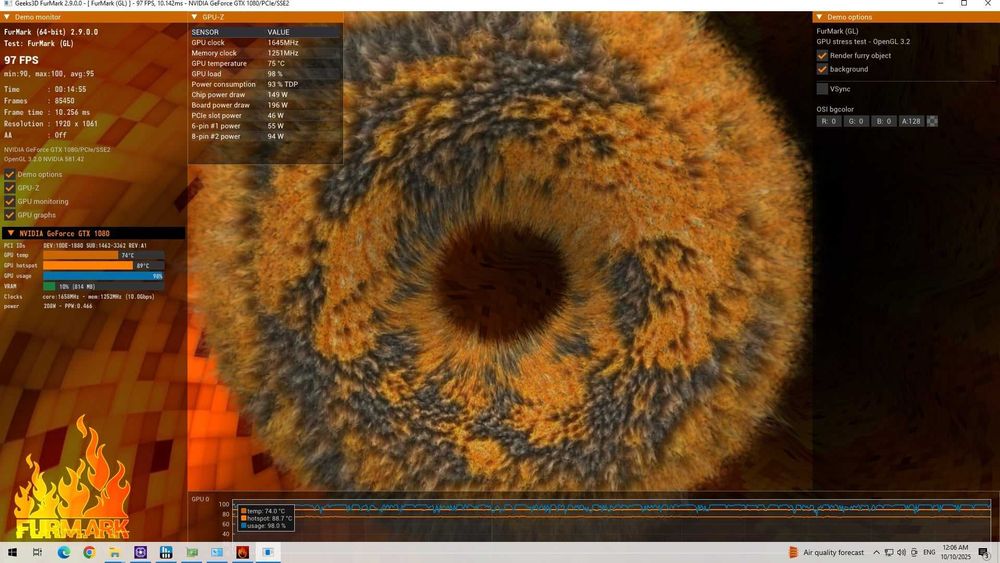The image size is (1000, 563).
Task: Click the purple square taskbar app icon
Action: pyautogui.click(x=140, y=552)
